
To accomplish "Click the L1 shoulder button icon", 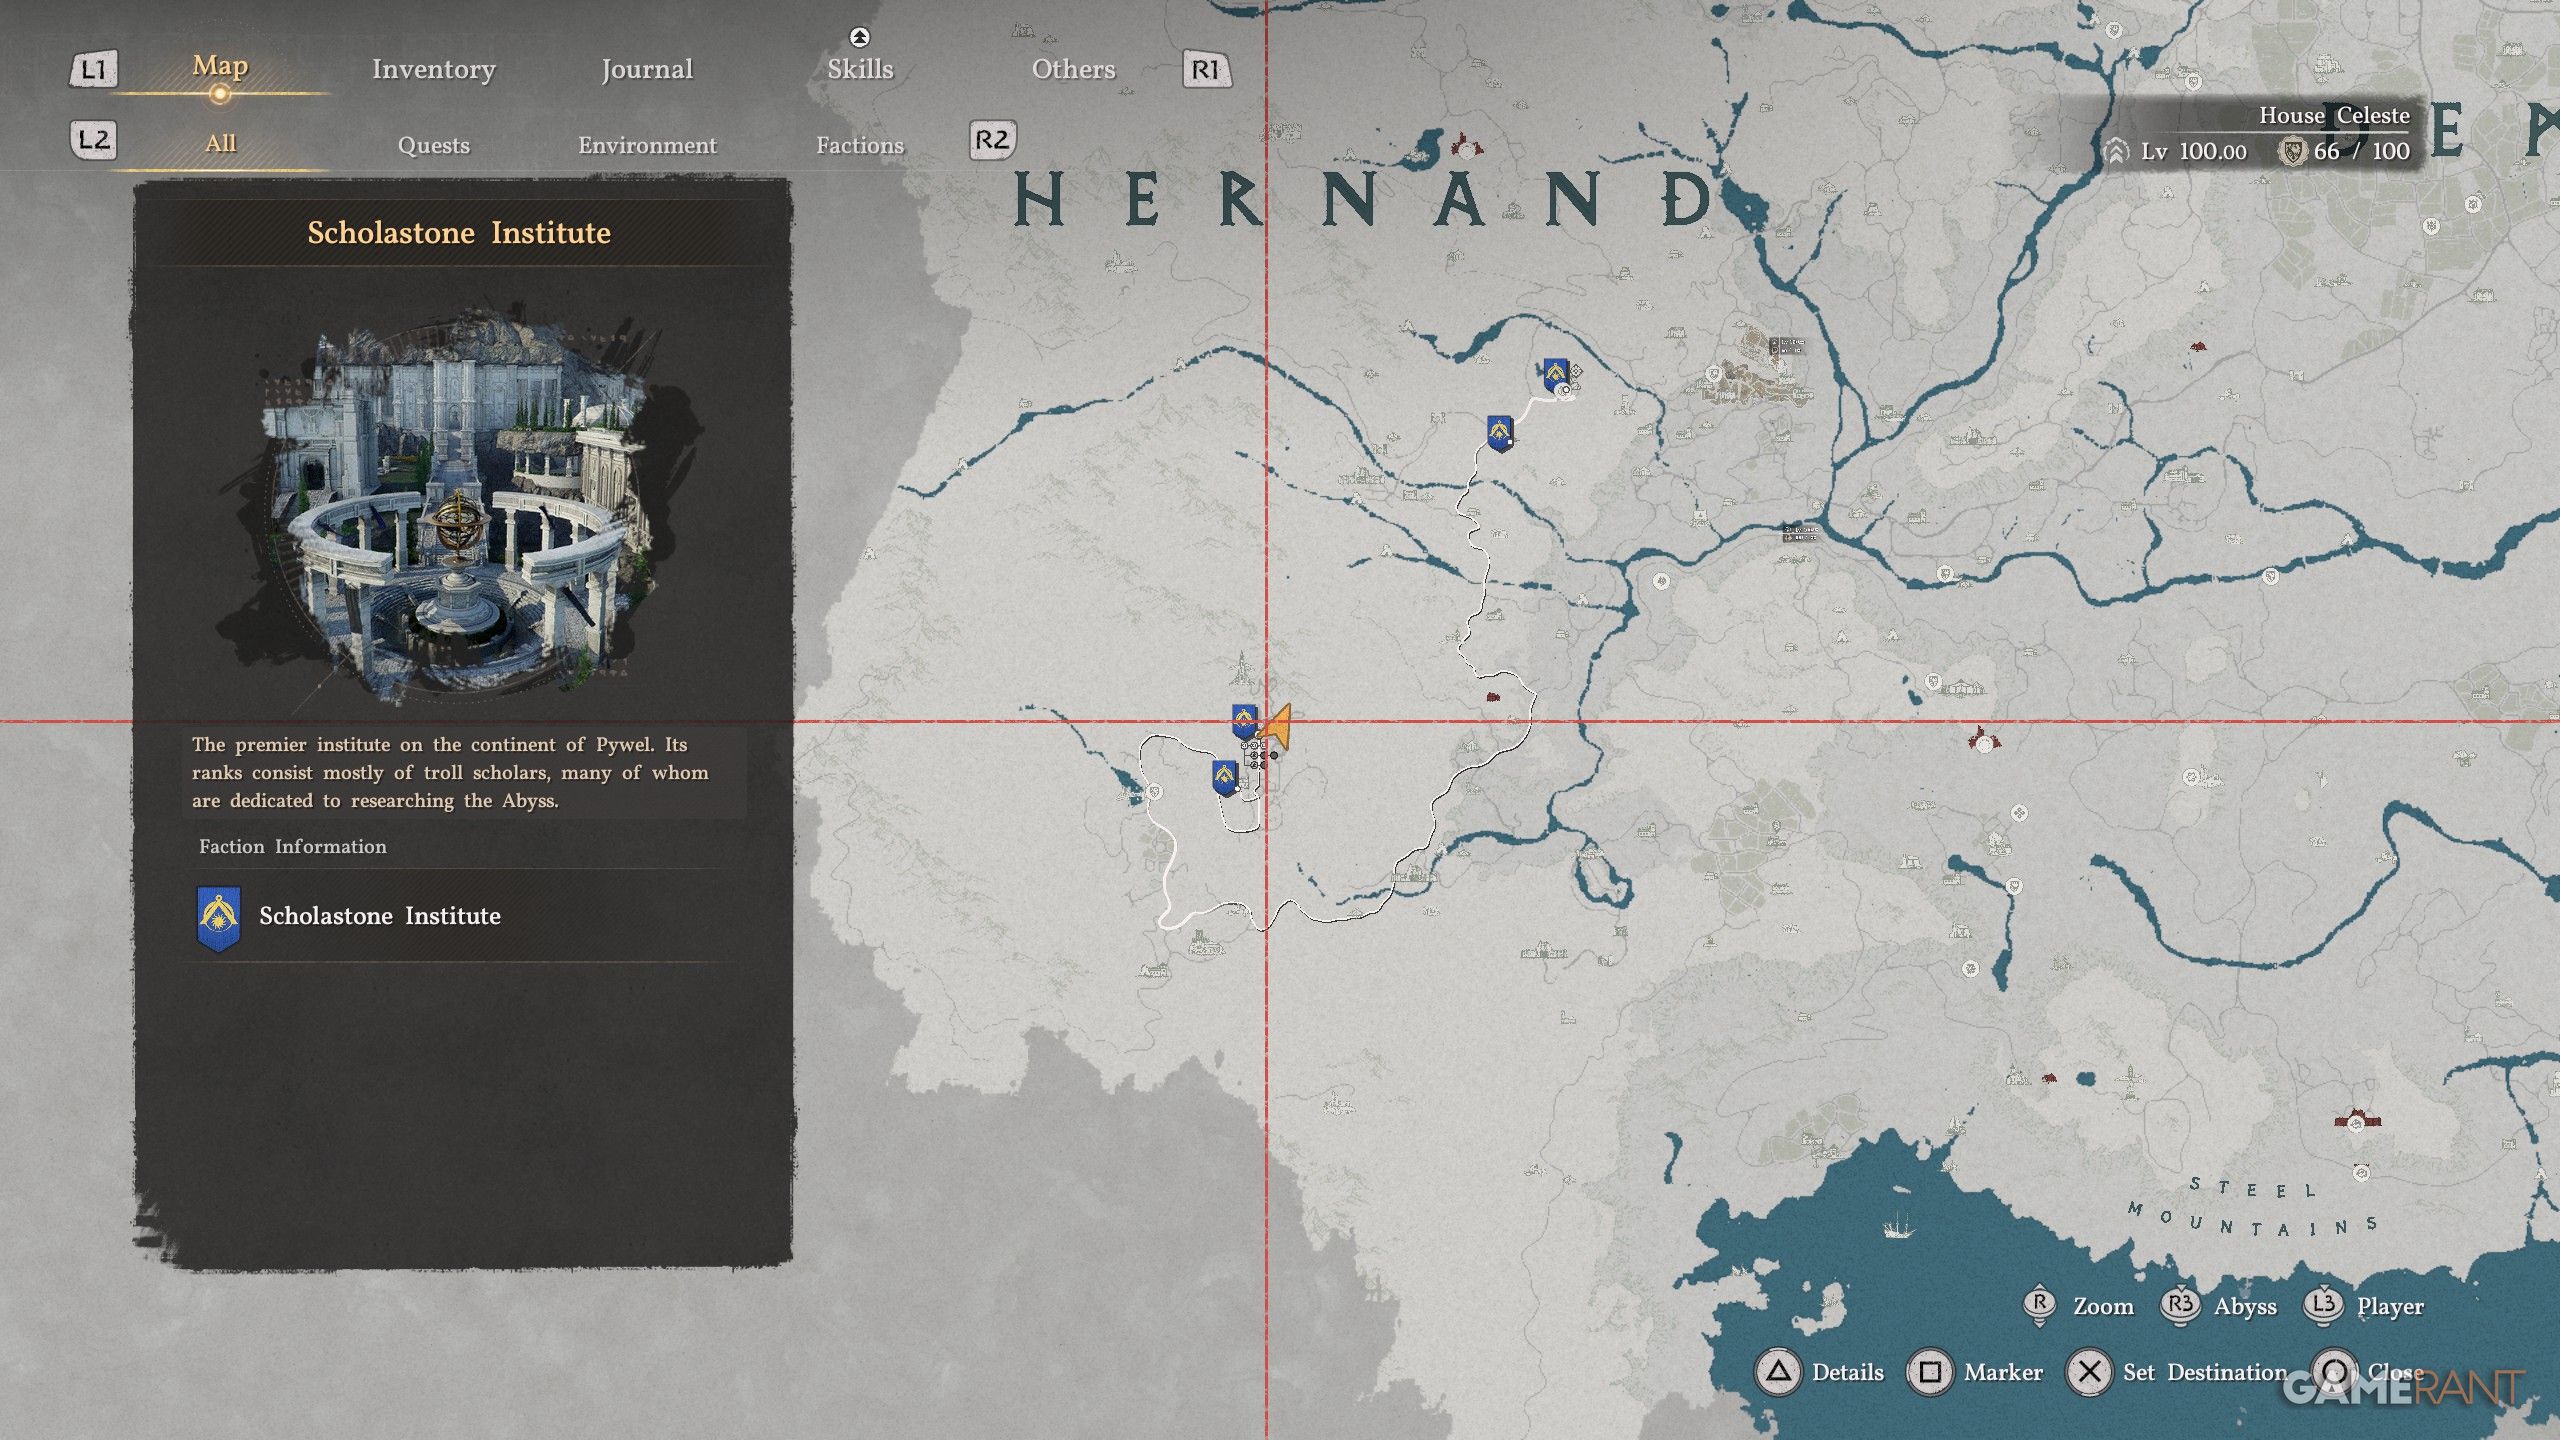I will click(93, 70).
